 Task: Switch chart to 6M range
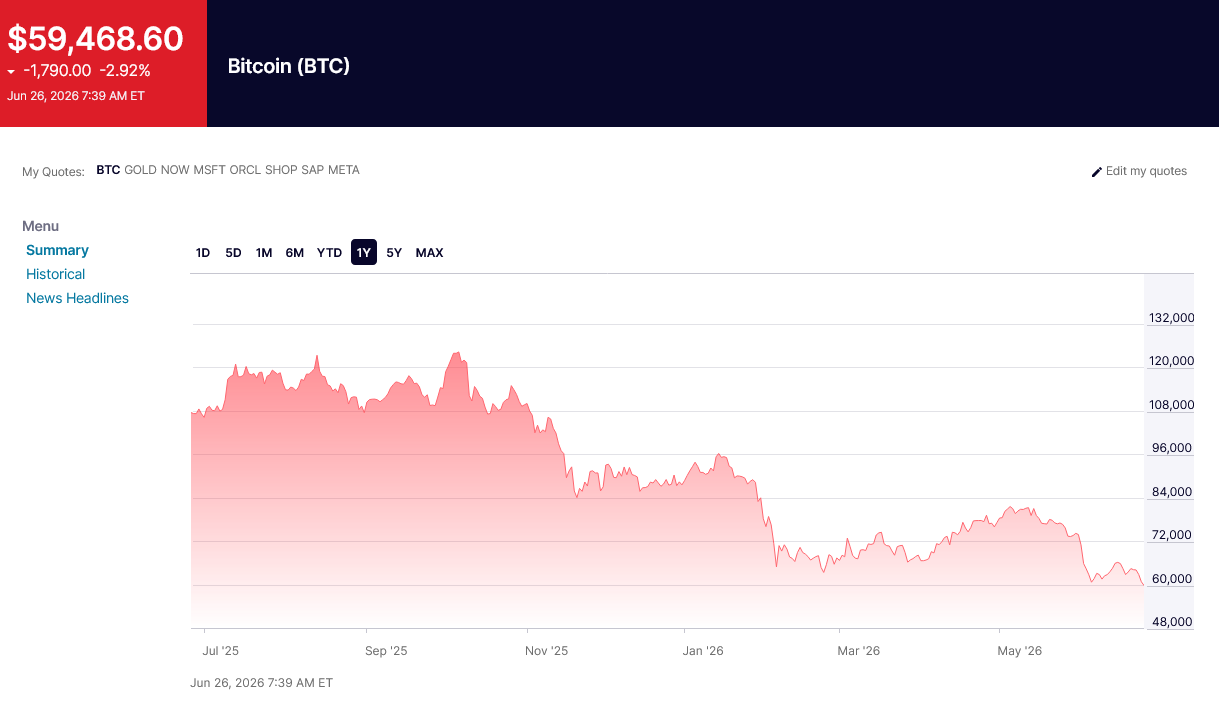(x=294, y=253)
